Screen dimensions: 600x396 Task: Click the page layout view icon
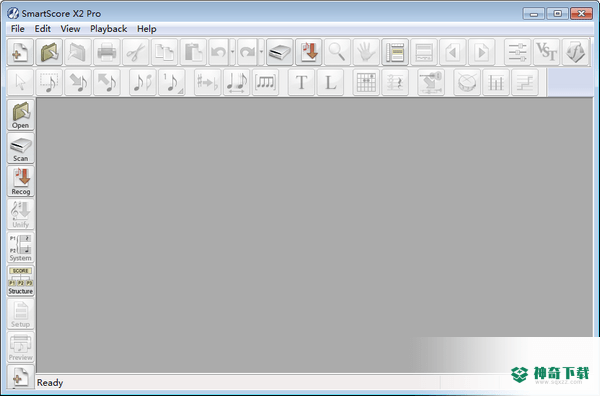tap(395, 52)
